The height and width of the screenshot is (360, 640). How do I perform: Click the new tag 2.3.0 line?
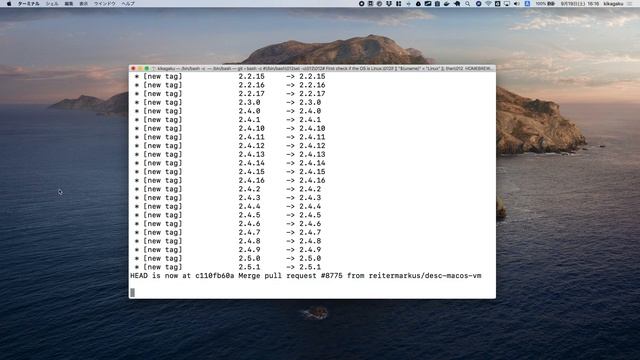[x=228, y=102]
